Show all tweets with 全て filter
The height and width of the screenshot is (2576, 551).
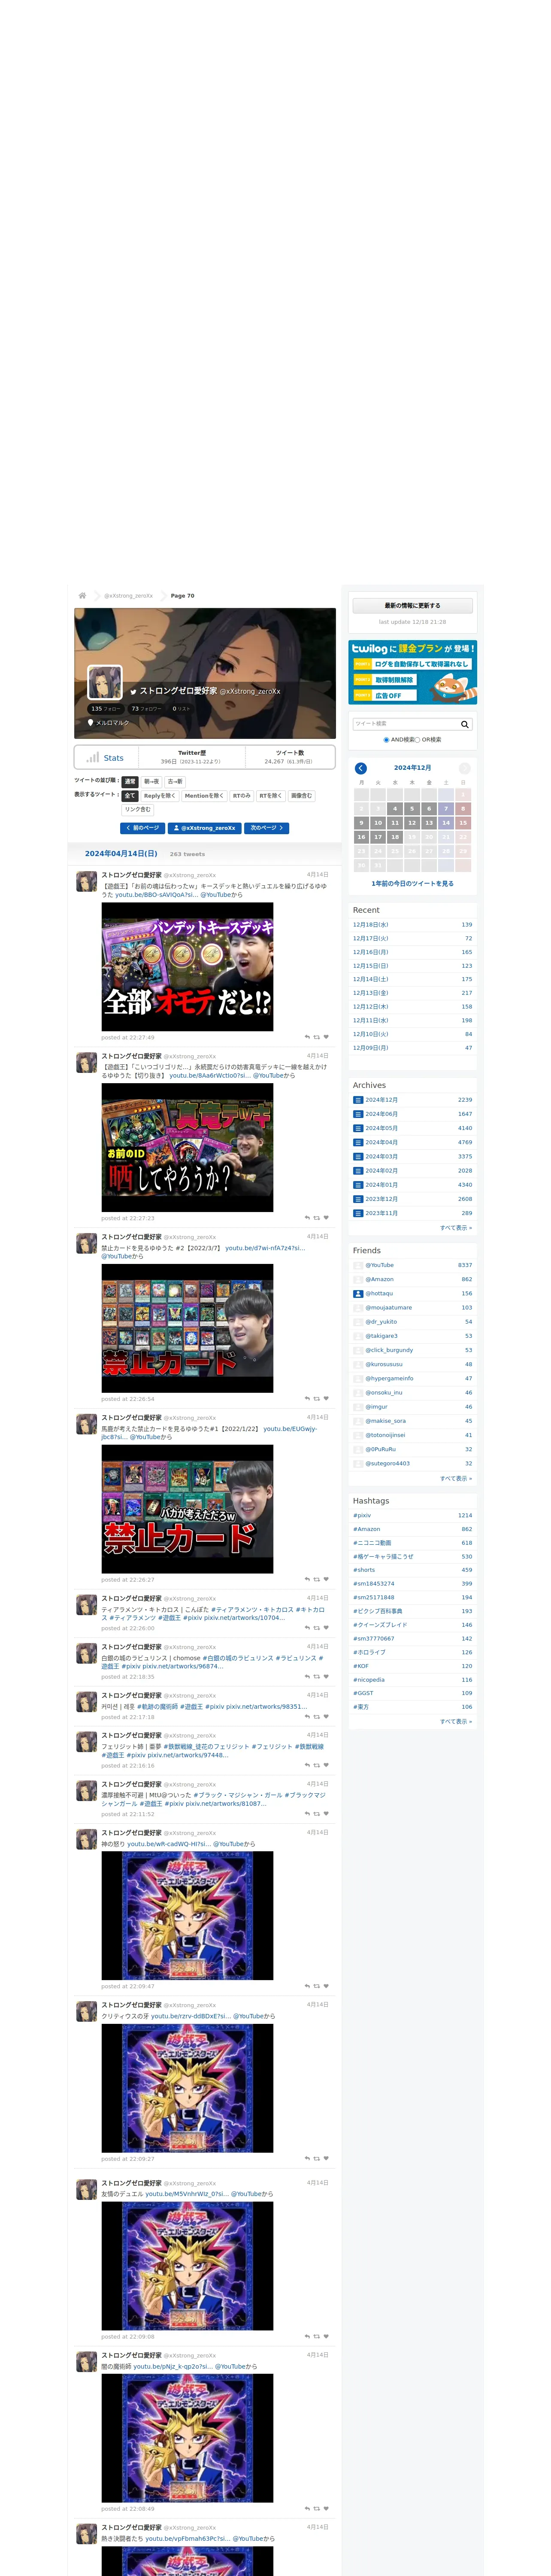130,796
